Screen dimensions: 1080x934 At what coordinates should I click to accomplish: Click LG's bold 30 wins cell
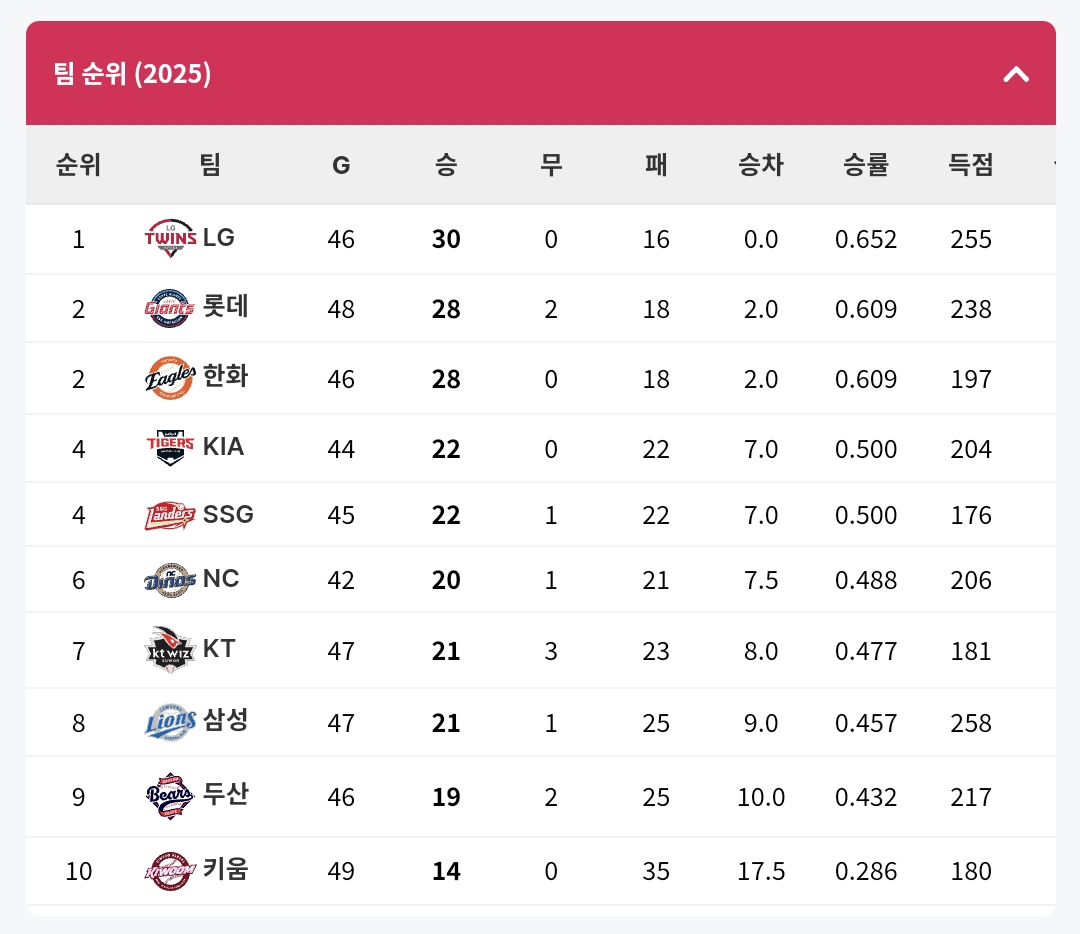446,239
